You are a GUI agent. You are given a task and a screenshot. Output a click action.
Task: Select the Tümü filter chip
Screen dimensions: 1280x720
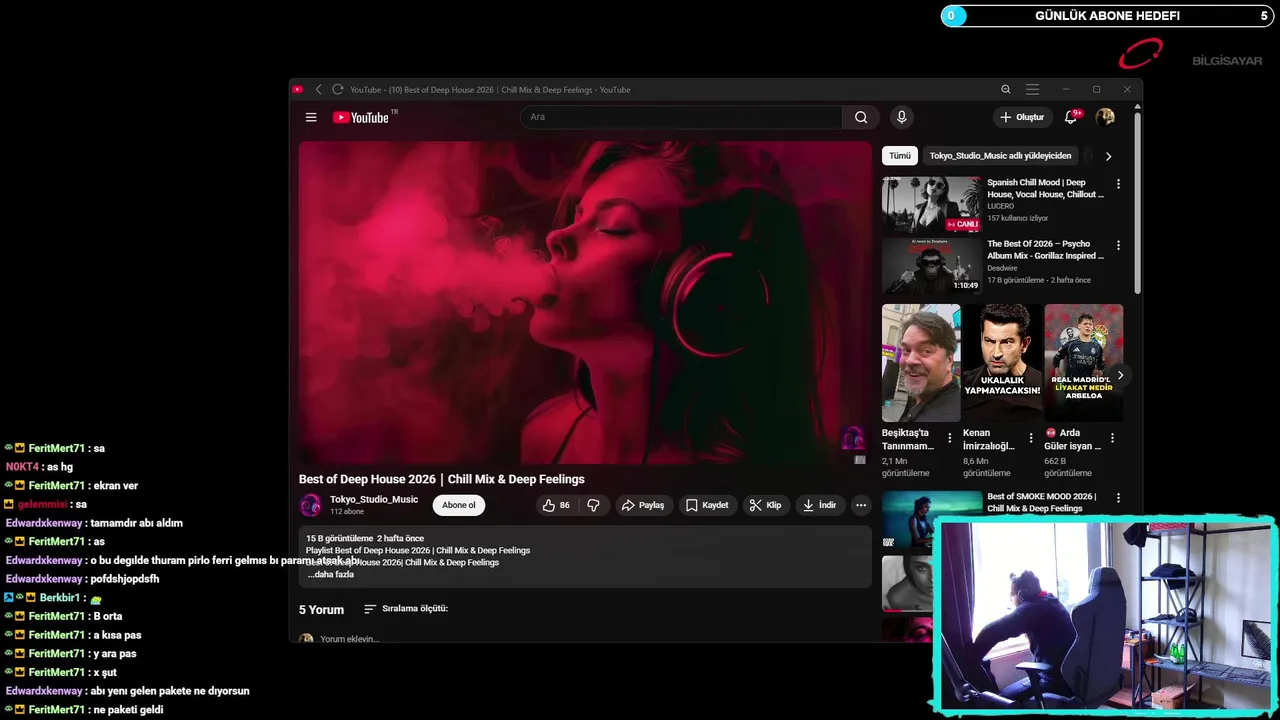click(x=900, y=156)
